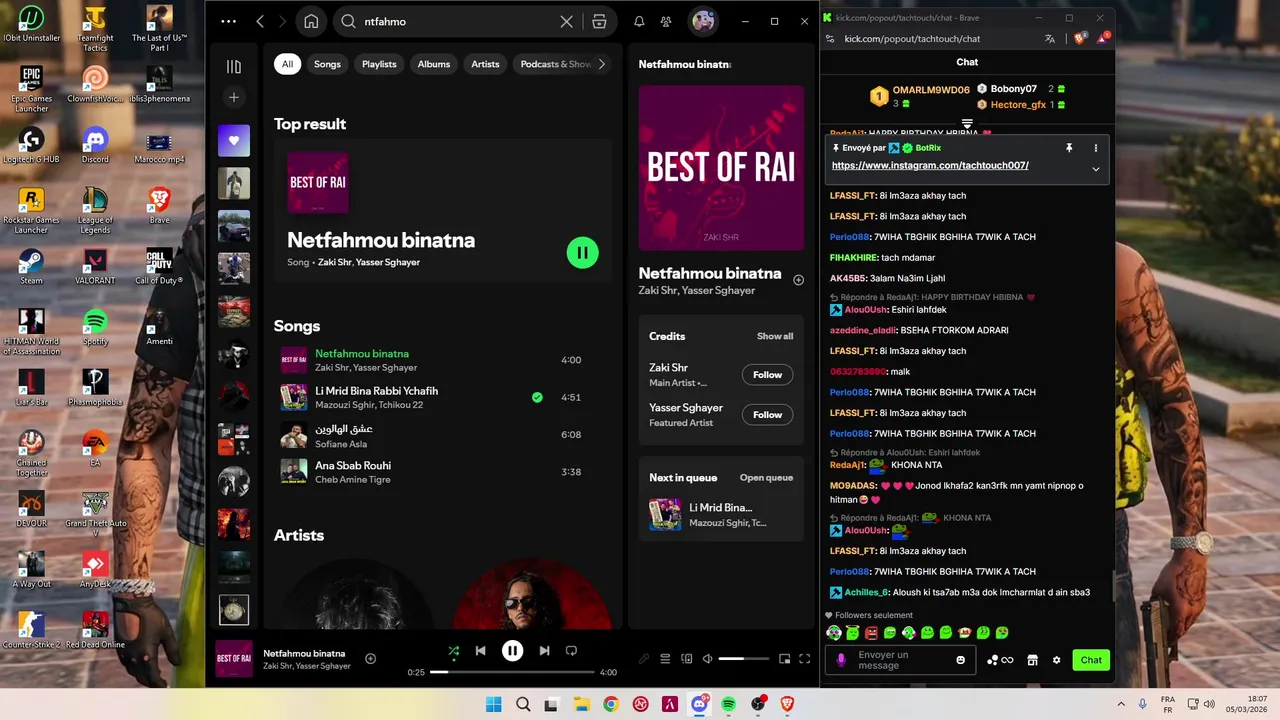1280x720 pixels.
Task: Open lyrics microphone icon in player bar
Action: (x=643, y=659)
